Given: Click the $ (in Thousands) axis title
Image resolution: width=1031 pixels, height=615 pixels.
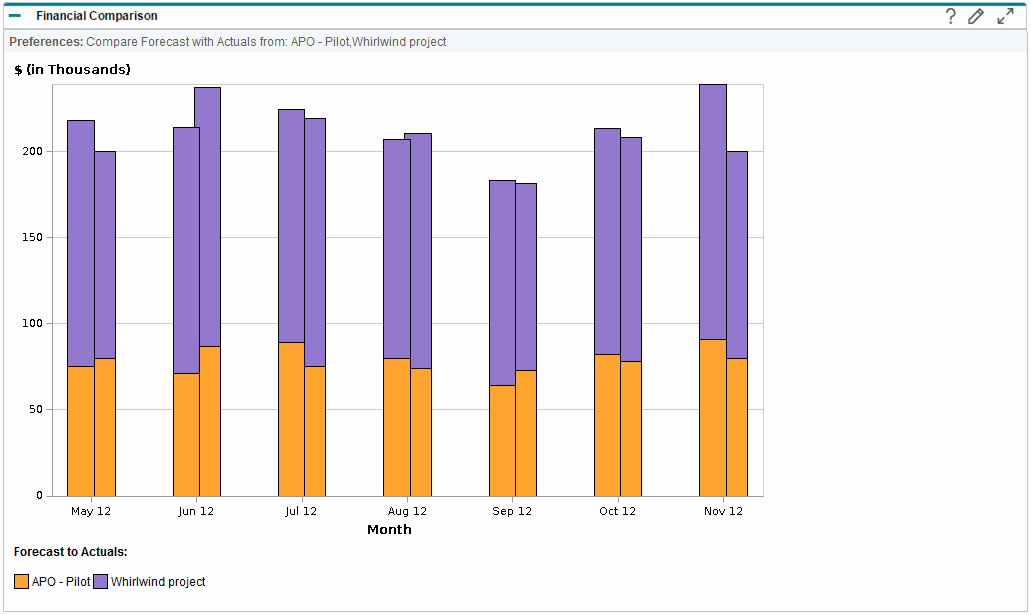Looking at the screenshot, I should click(x=72, y=69).
